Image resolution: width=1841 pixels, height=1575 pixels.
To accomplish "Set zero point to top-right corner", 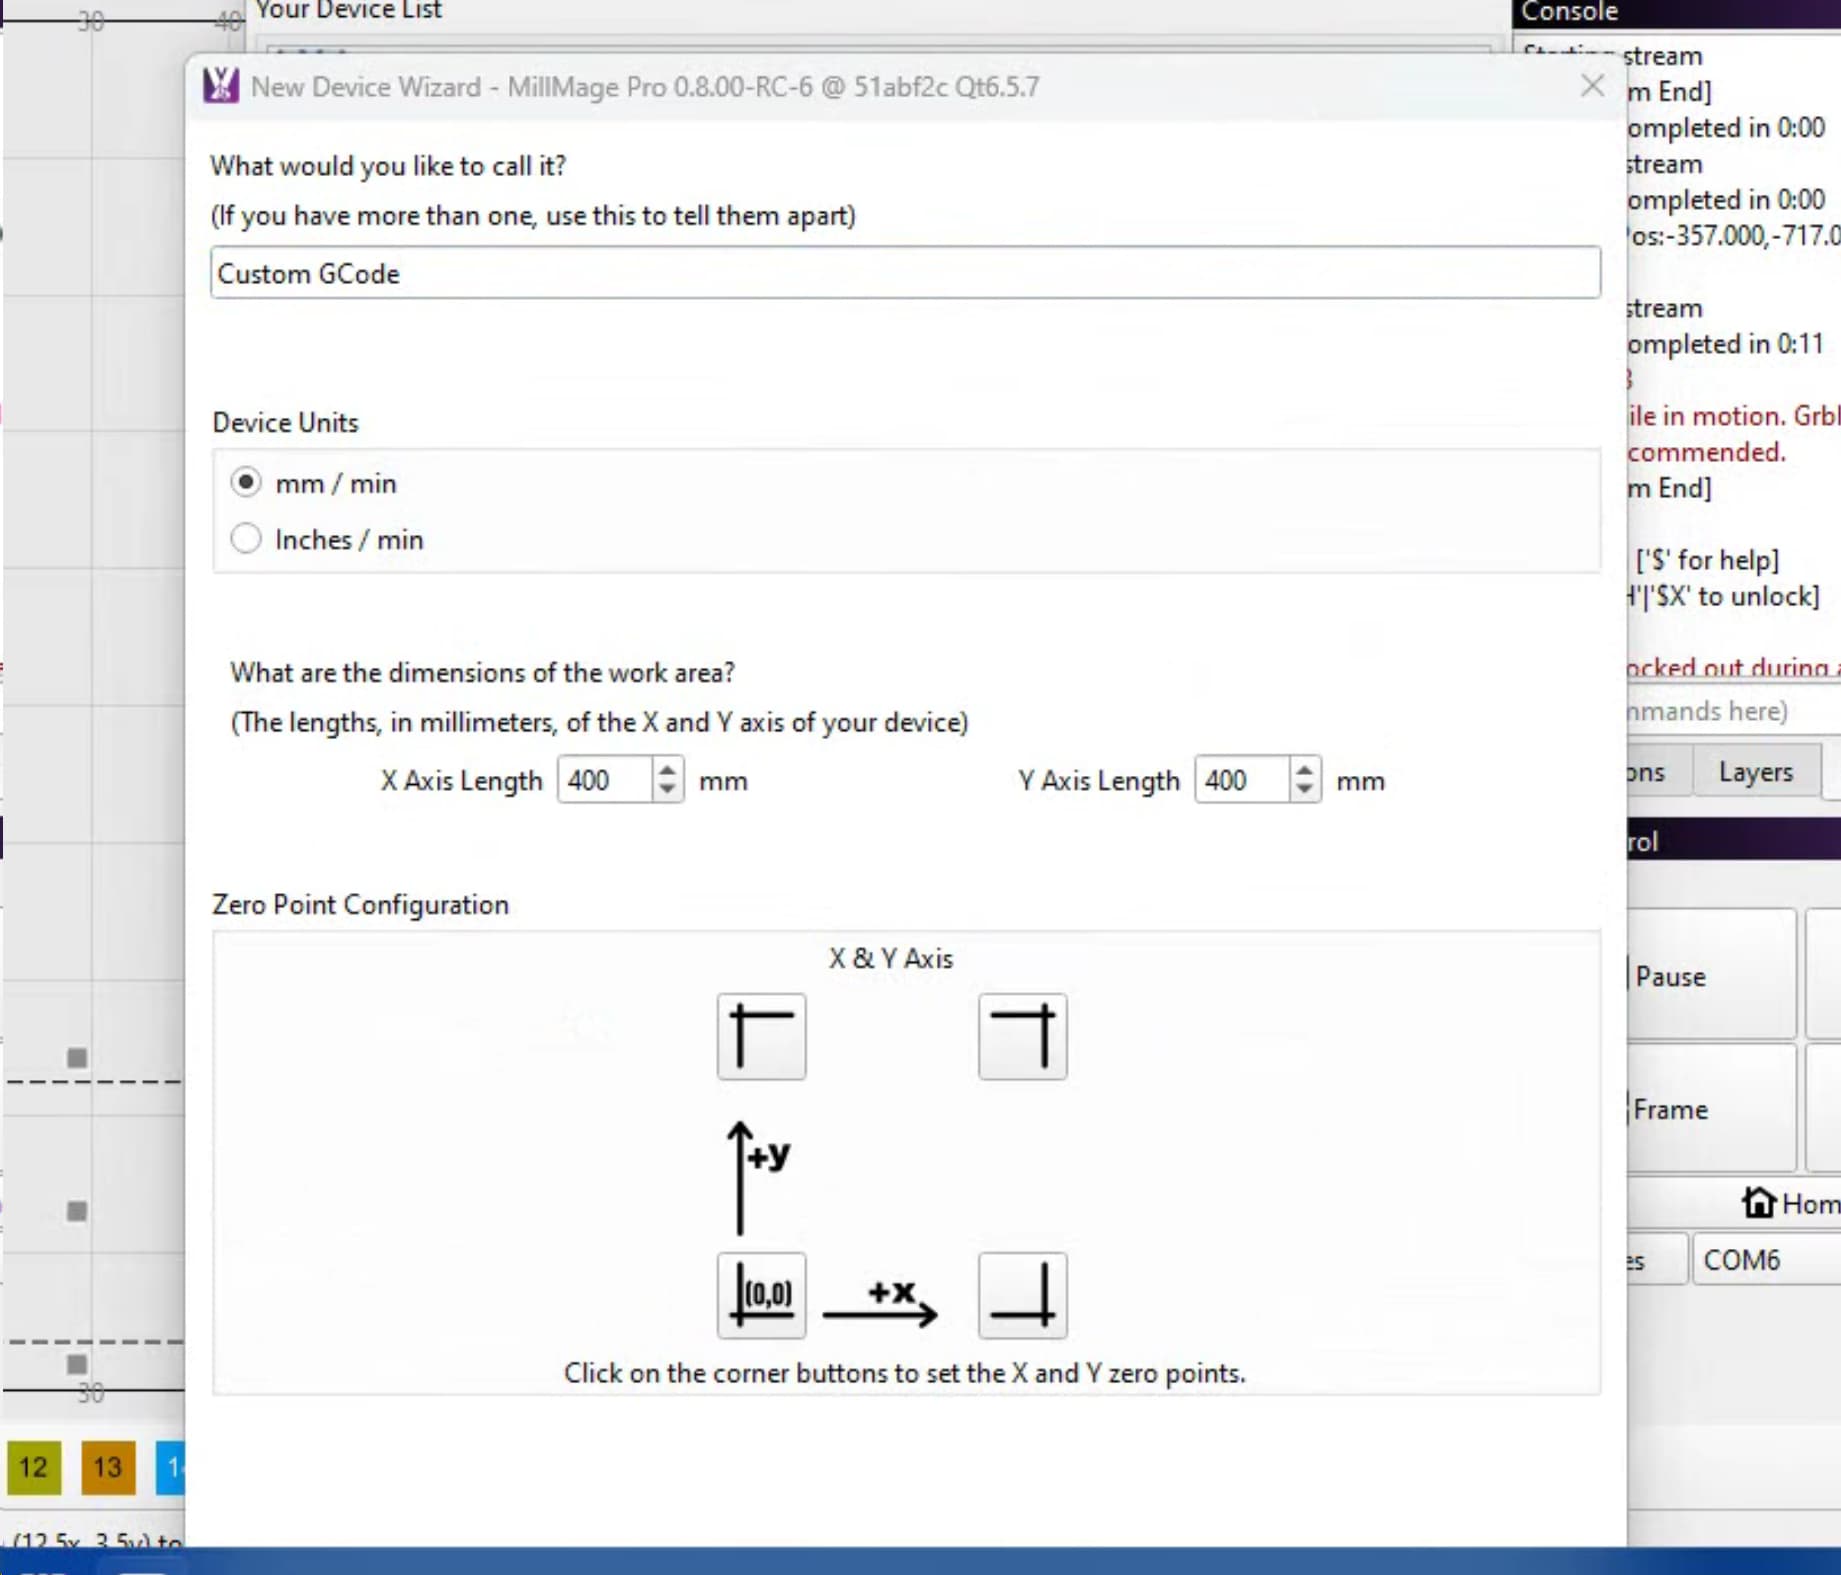I will (x=1022, y=1036).
